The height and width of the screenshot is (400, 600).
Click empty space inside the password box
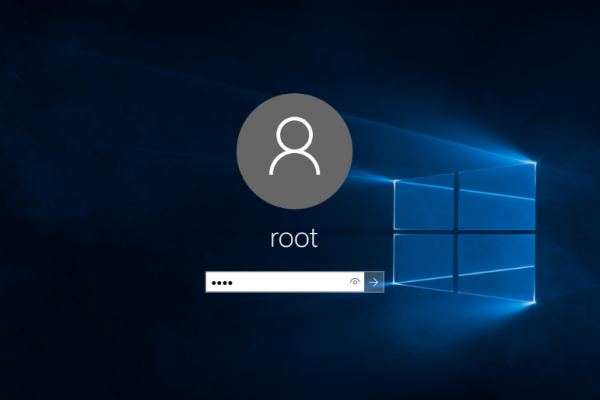coord(300,283)
